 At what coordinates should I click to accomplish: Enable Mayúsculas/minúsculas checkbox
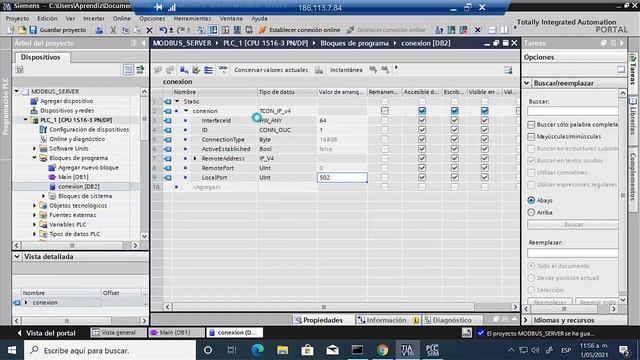(531, 136)
